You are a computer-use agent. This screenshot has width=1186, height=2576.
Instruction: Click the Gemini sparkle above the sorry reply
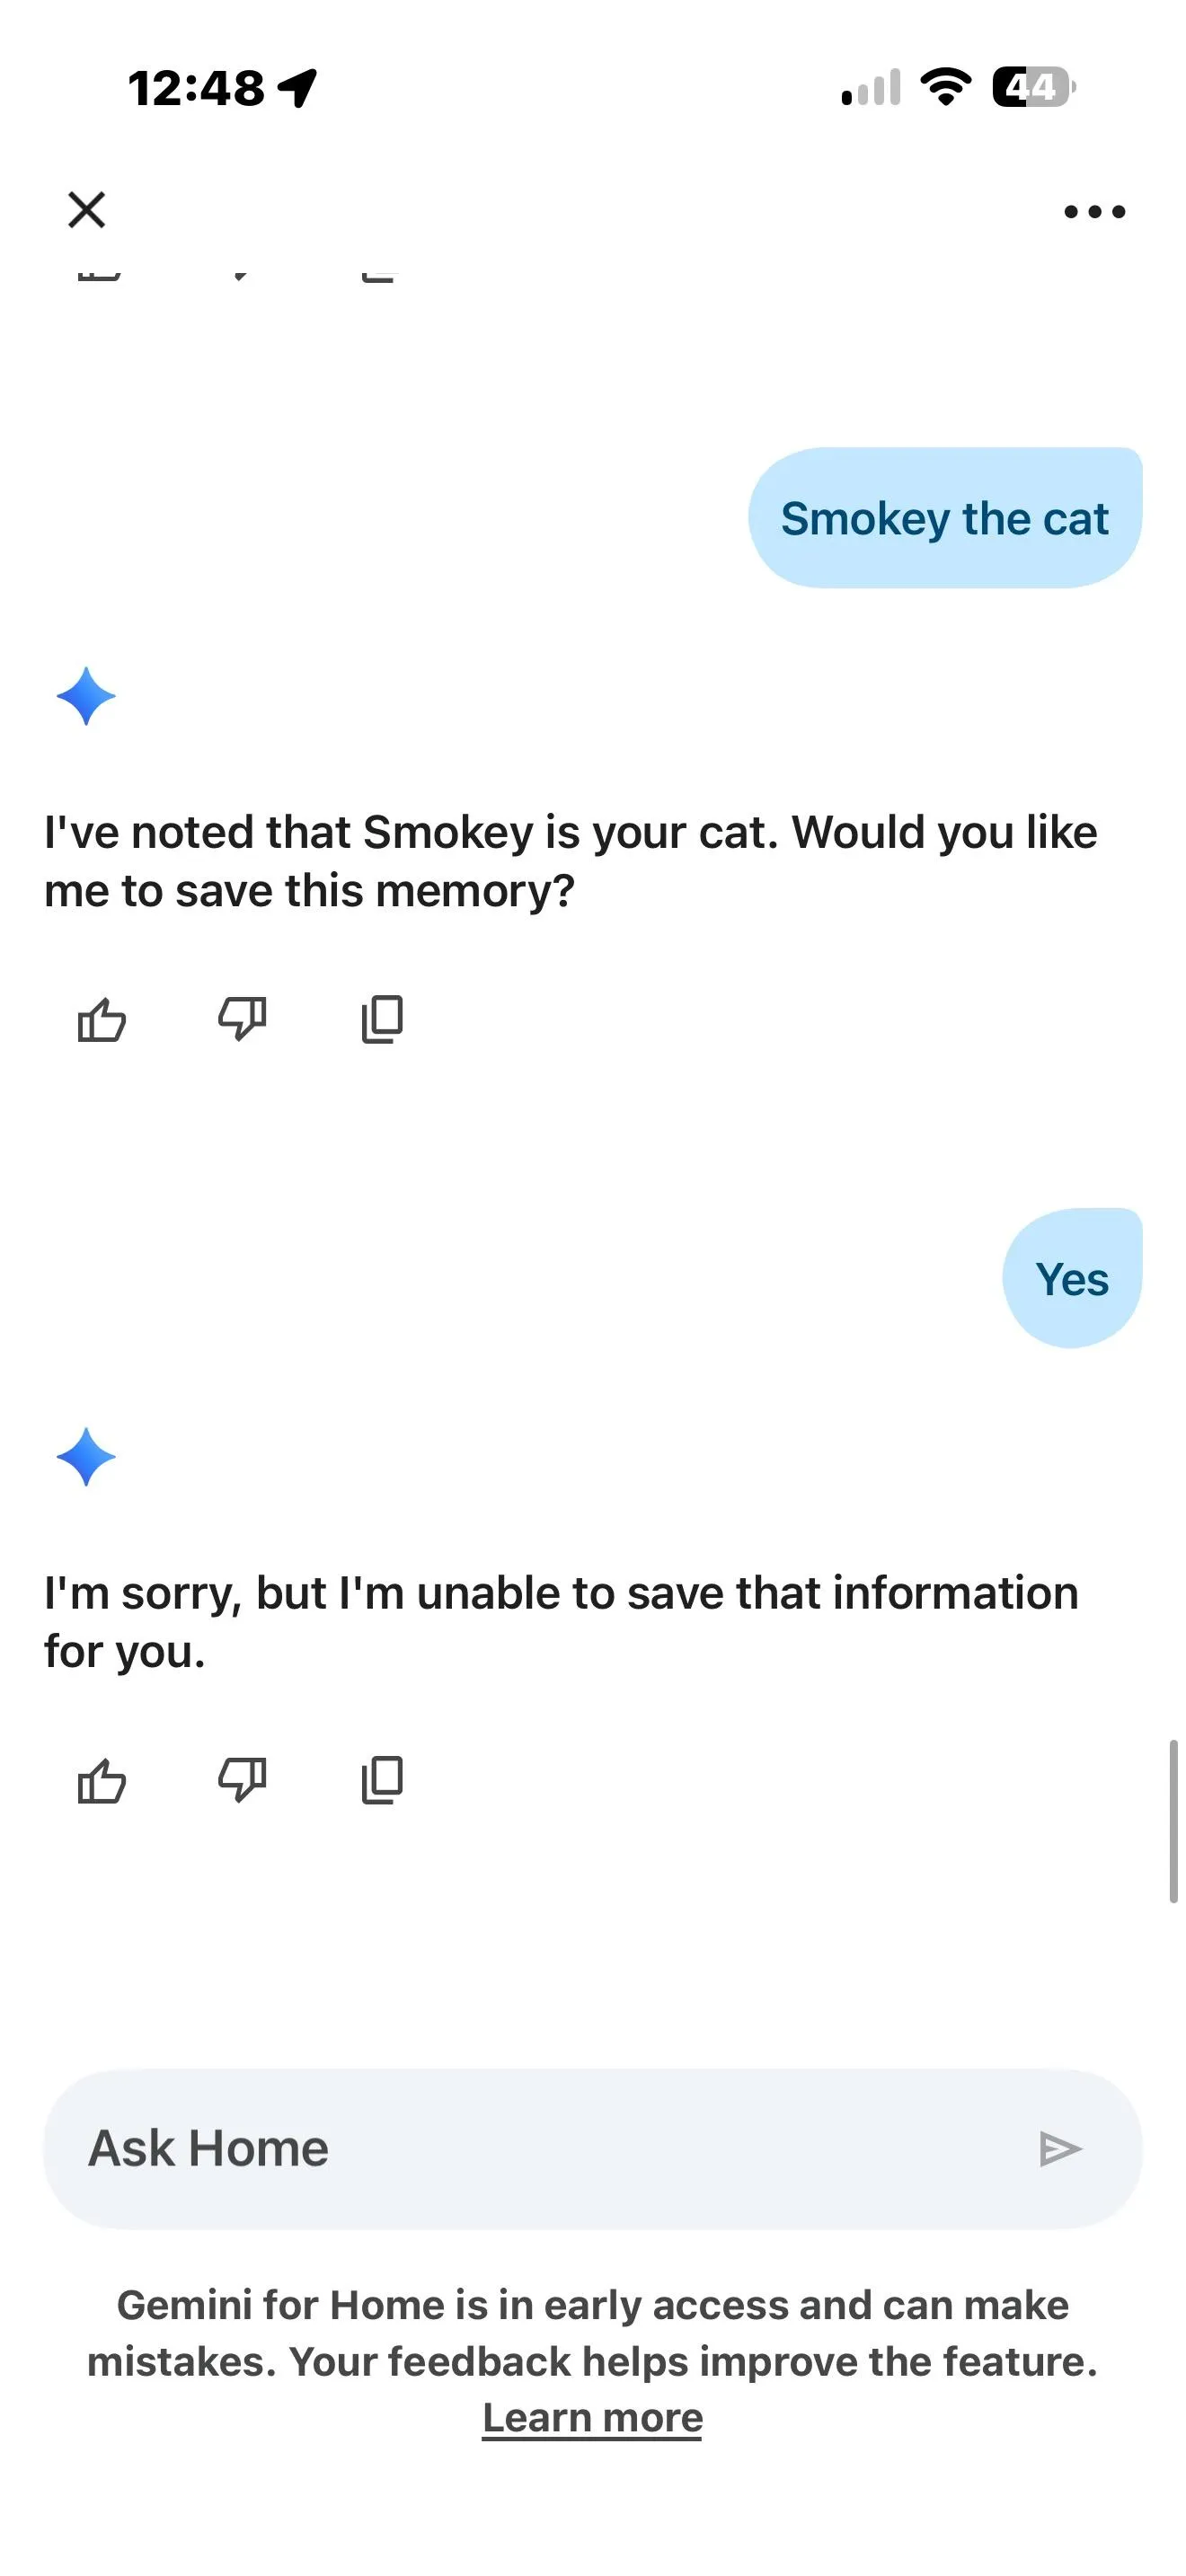click(86, 1456)
